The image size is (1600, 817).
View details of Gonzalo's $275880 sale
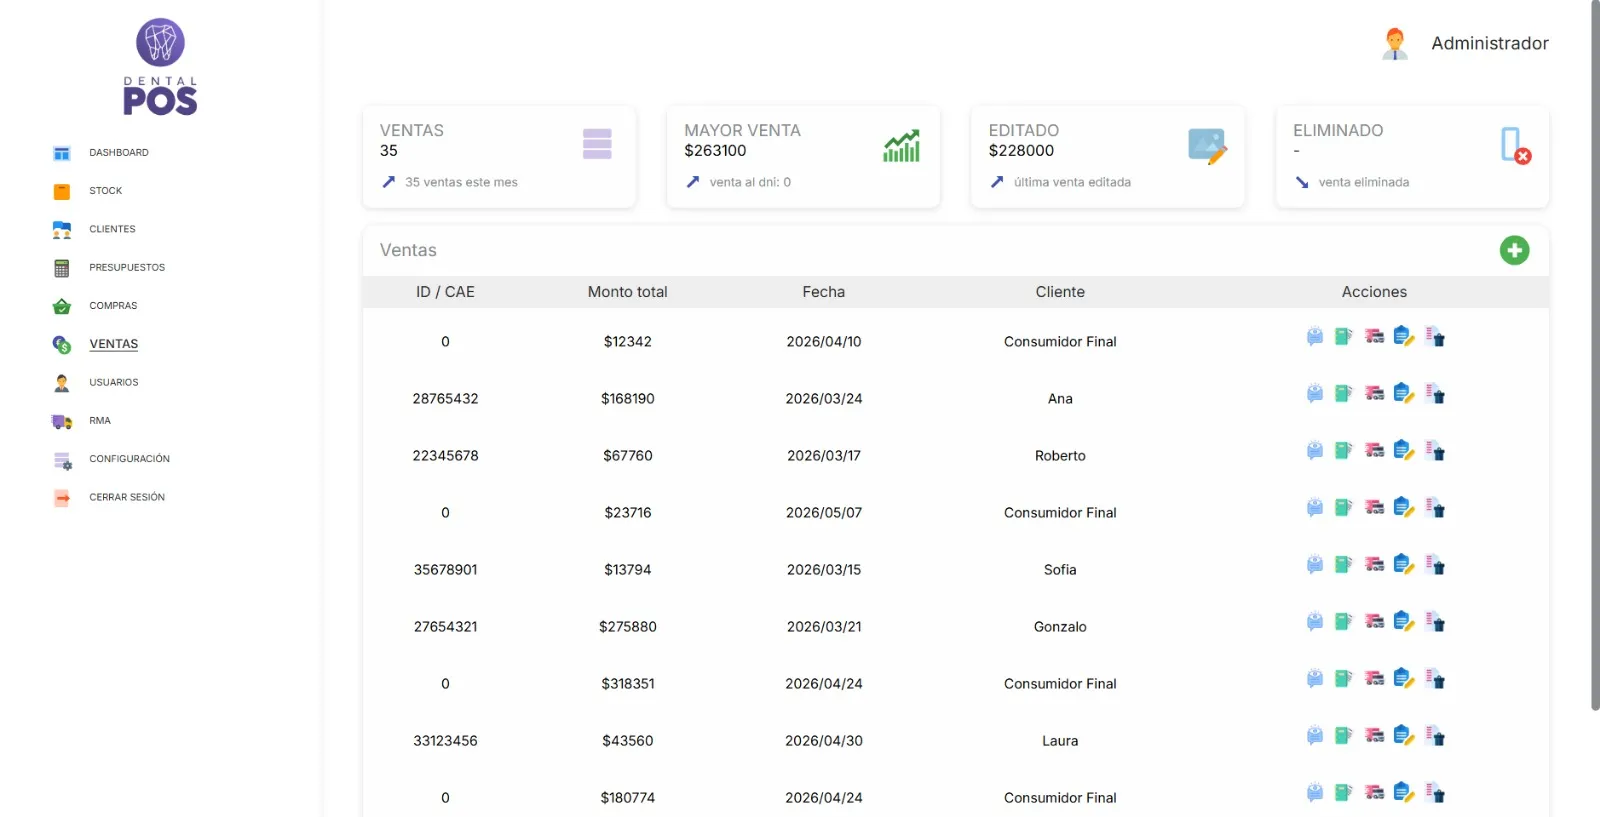click(x=1314, y=622)
